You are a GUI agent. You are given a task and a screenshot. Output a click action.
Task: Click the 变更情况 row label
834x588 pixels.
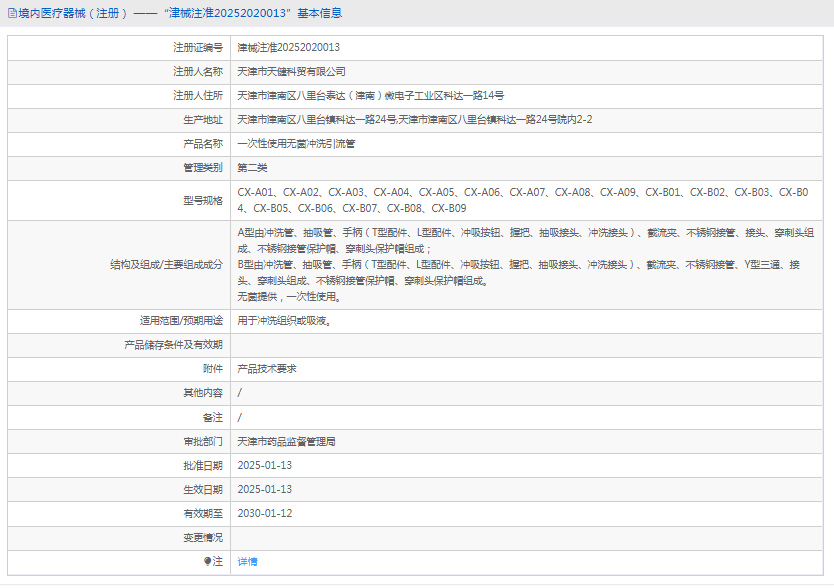tap(203, 537)
